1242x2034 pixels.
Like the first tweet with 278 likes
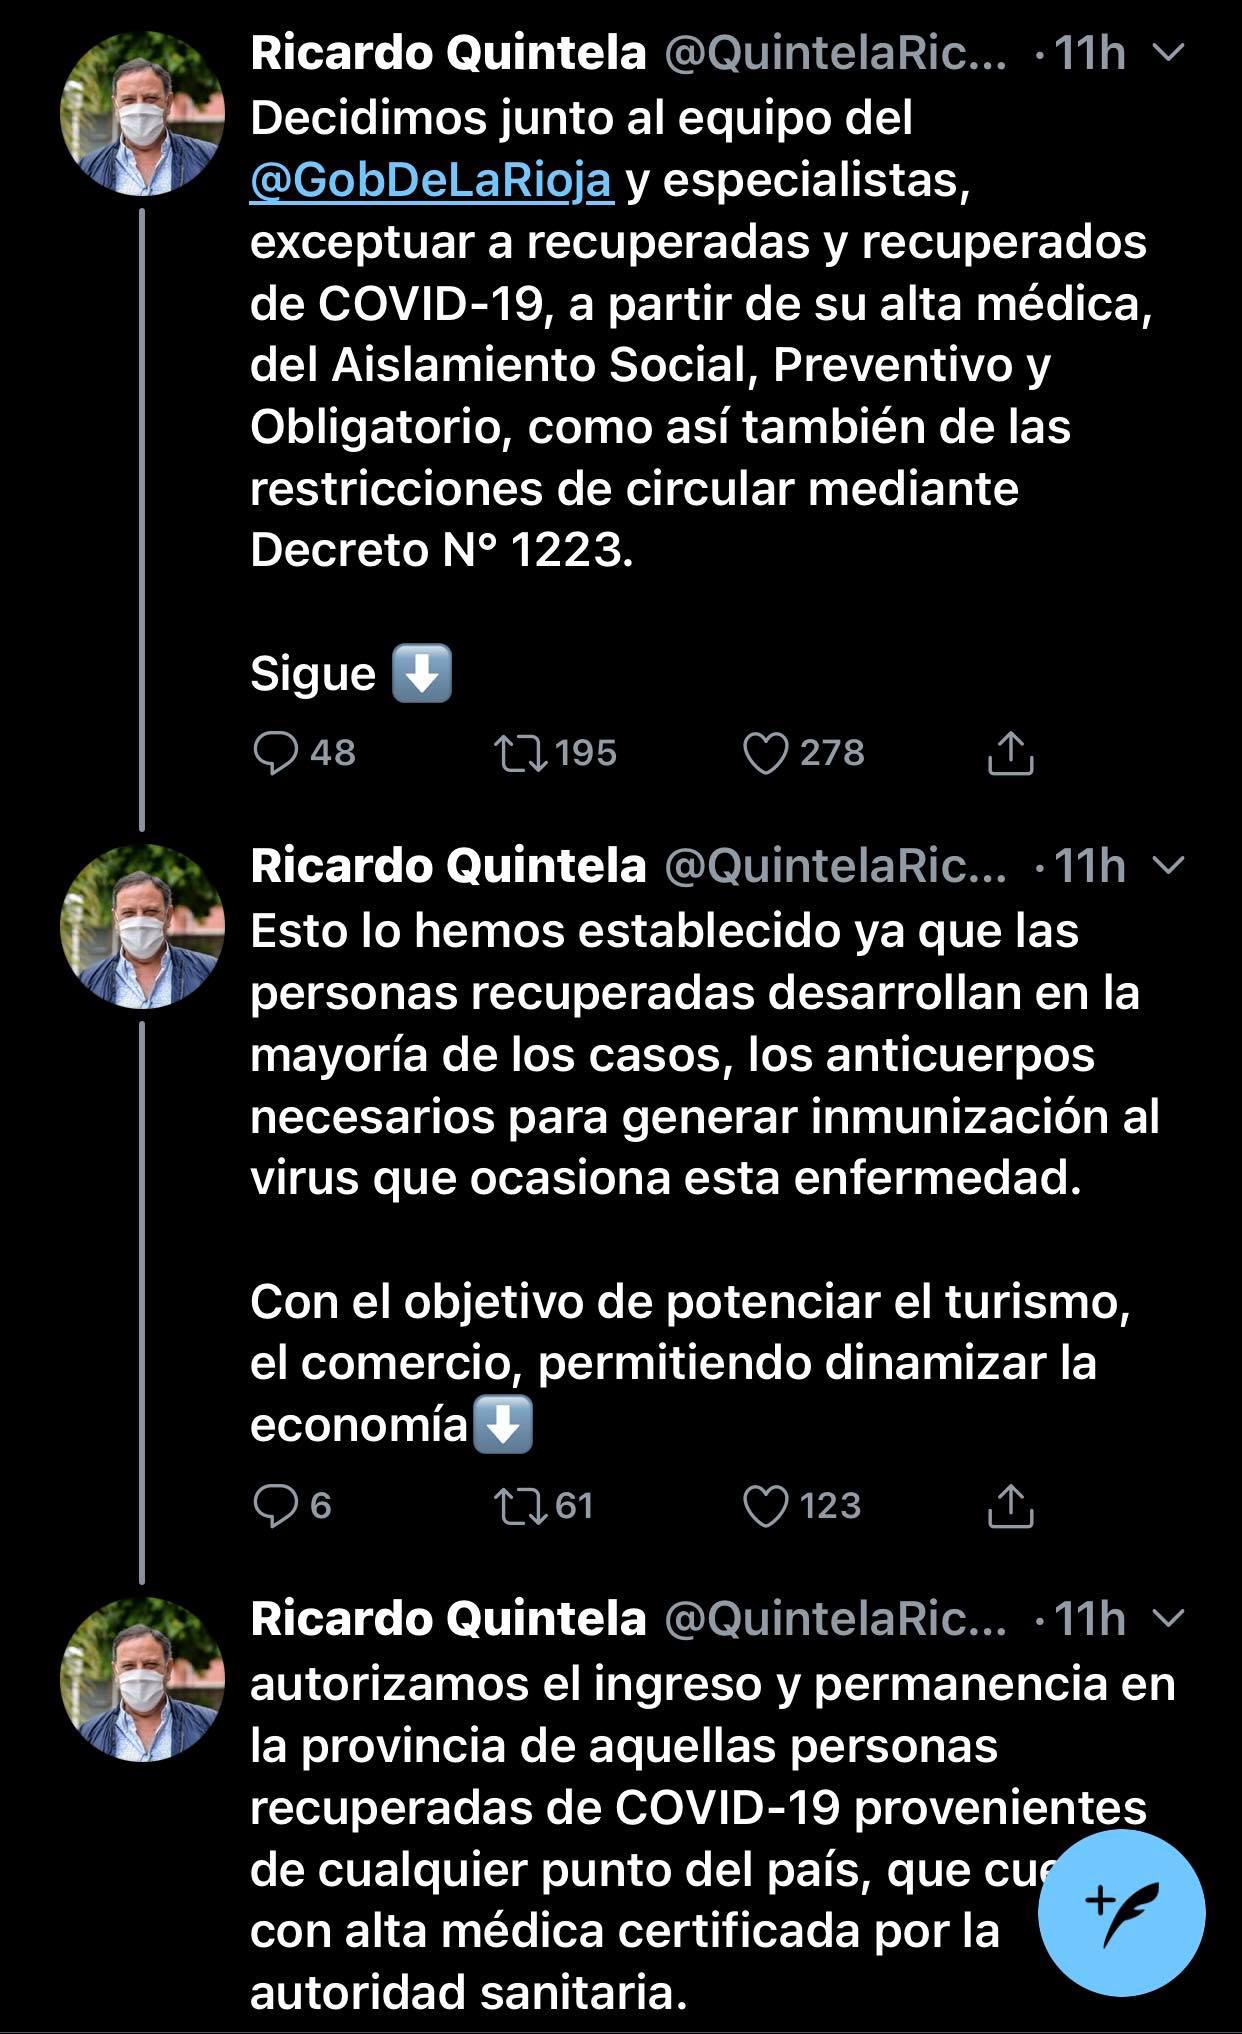(x=766, y=753)
